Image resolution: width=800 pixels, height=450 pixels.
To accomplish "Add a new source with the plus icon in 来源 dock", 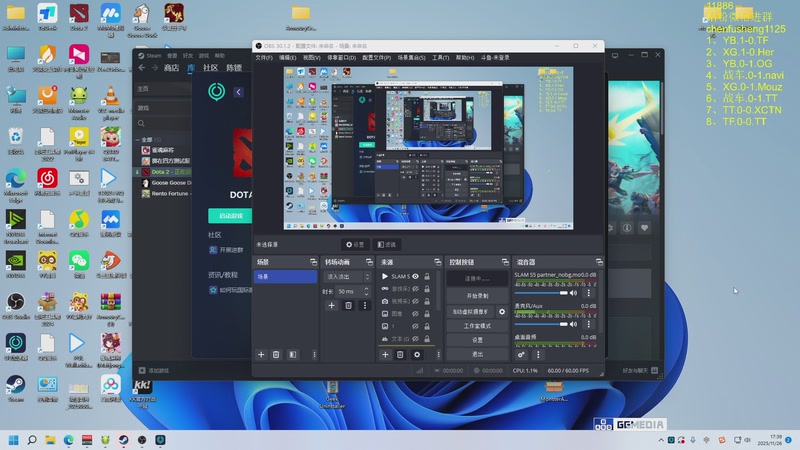I will coord(385,355).
